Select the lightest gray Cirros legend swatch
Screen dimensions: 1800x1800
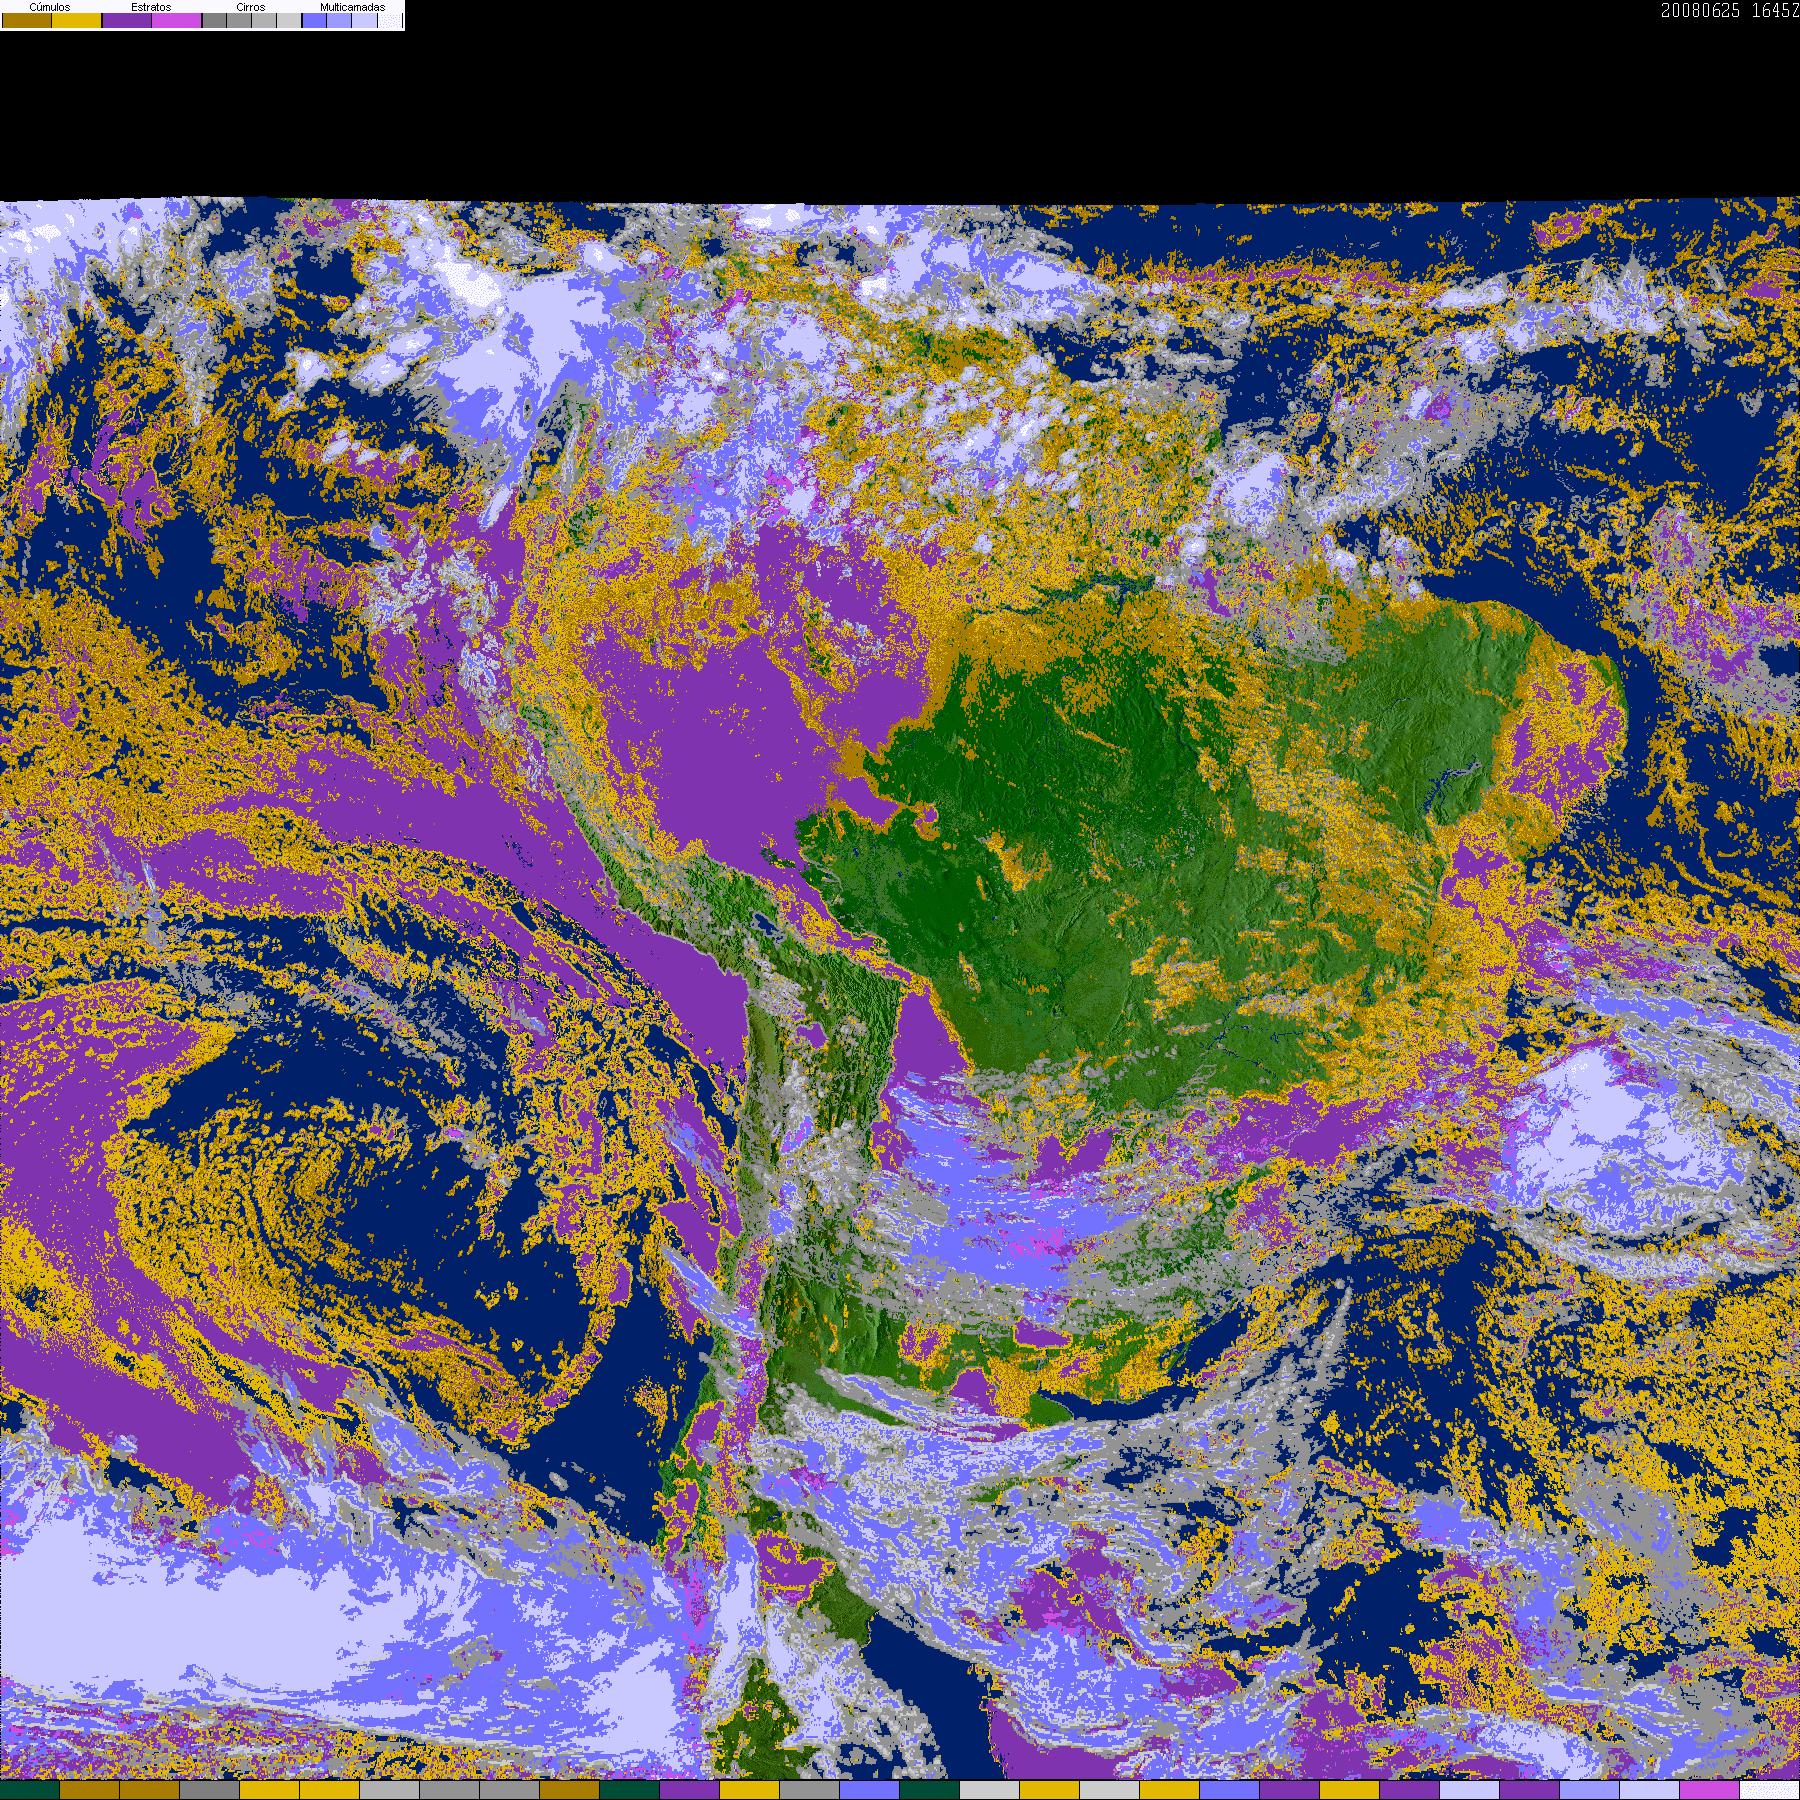point(289,20)
